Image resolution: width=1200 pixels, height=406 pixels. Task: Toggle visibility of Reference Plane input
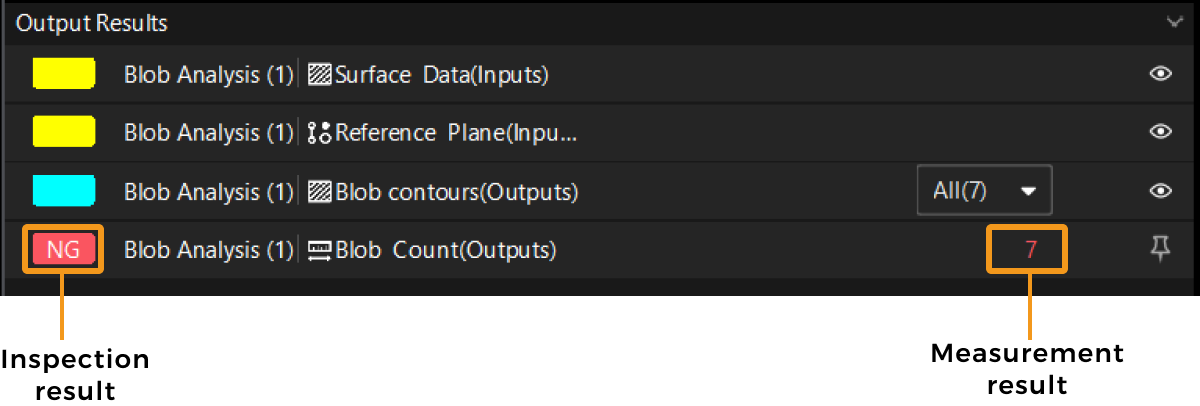[1160, 132]
